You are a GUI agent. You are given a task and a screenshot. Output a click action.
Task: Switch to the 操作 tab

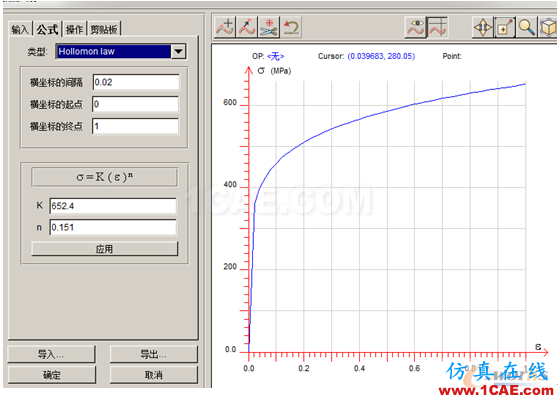click(74, 29)
